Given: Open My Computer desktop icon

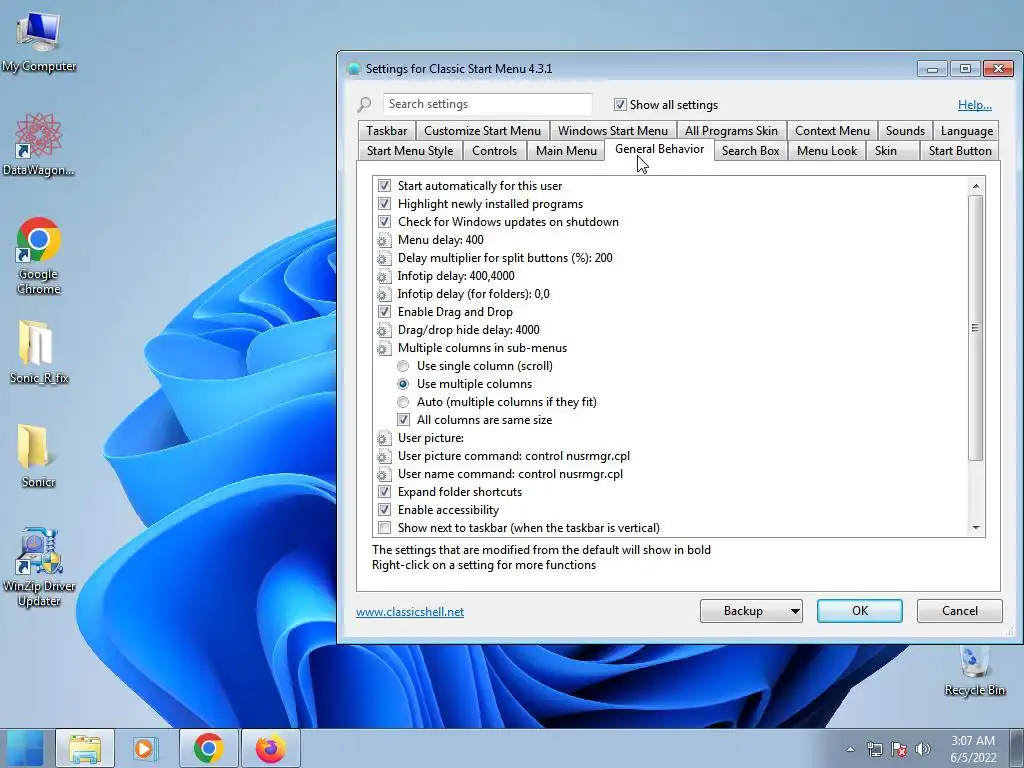Looking at the screenshot, I should (x=39, y=40).
